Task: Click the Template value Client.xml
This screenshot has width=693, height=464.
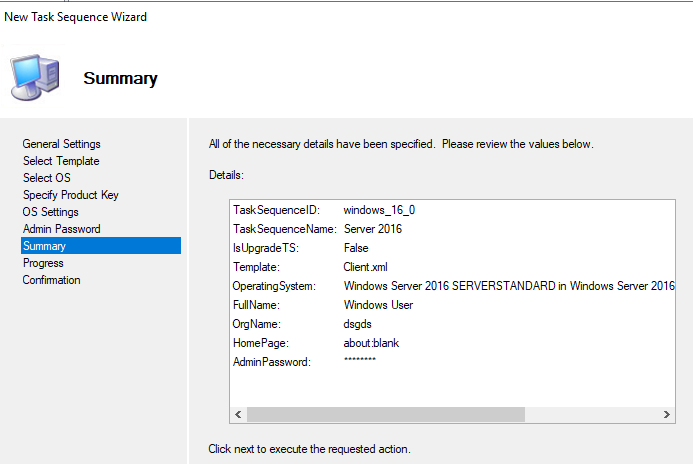Action: (366, 267)
